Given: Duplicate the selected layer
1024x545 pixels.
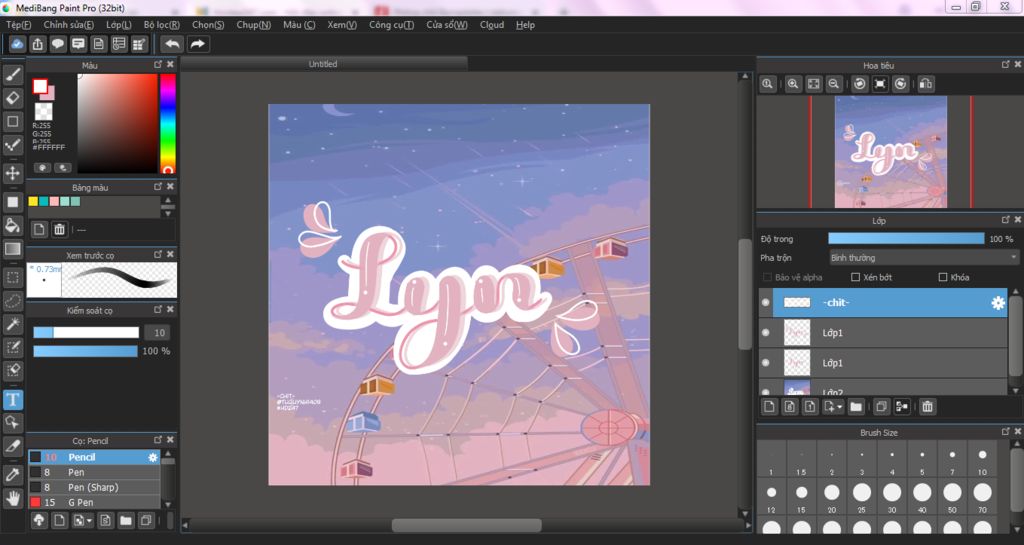Looking at the screenshot, I should (881, 407).
